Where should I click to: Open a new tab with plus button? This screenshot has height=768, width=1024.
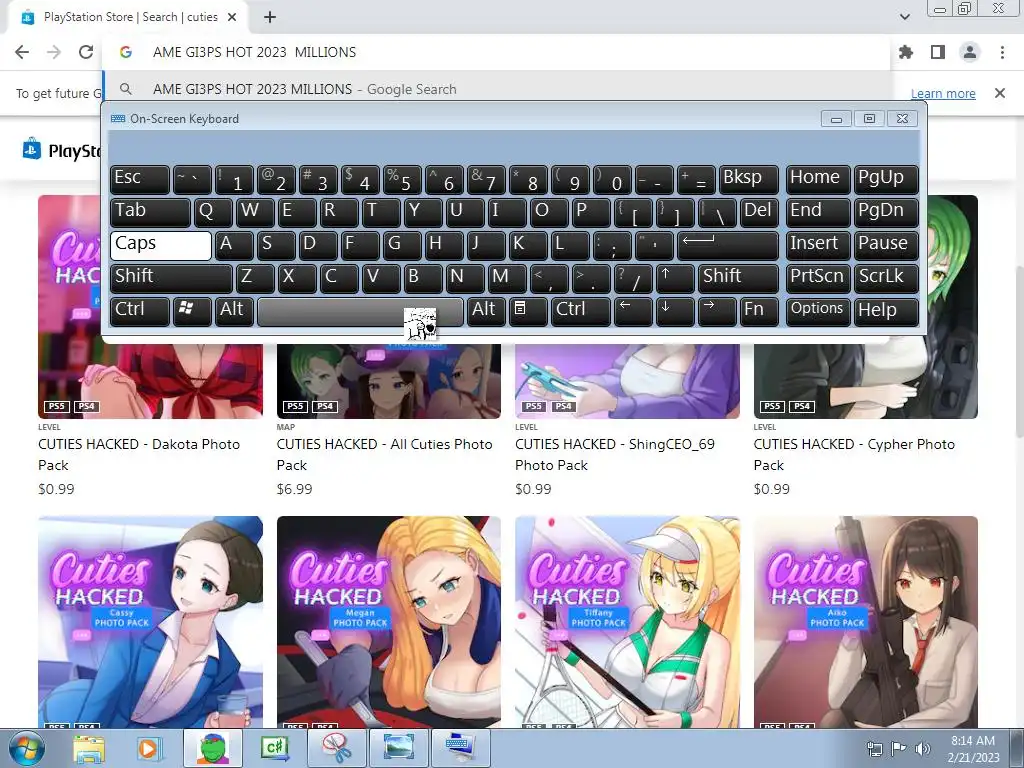click(270, 18)
